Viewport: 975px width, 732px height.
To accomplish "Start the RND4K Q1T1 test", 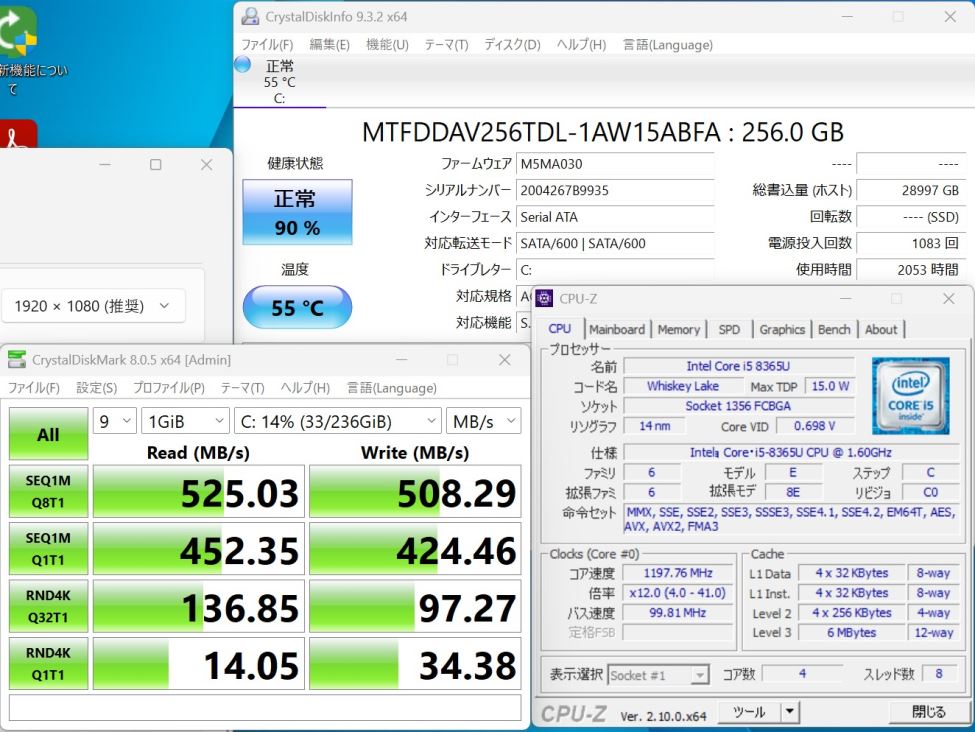I will pyautogui.click(x=49, y=664).
